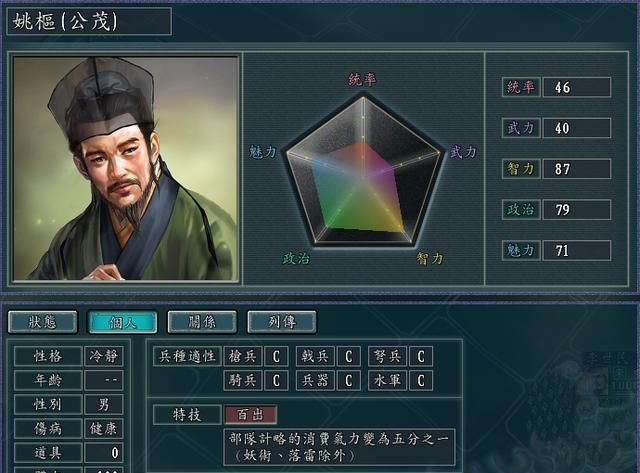Open the 關係 tab
Screen dimensions: 640x473
point(202,322)
